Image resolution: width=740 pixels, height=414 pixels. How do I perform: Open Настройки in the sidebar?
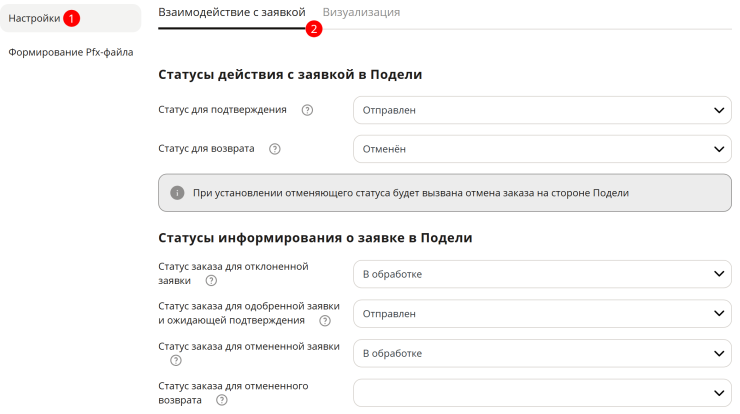(70, 18)
